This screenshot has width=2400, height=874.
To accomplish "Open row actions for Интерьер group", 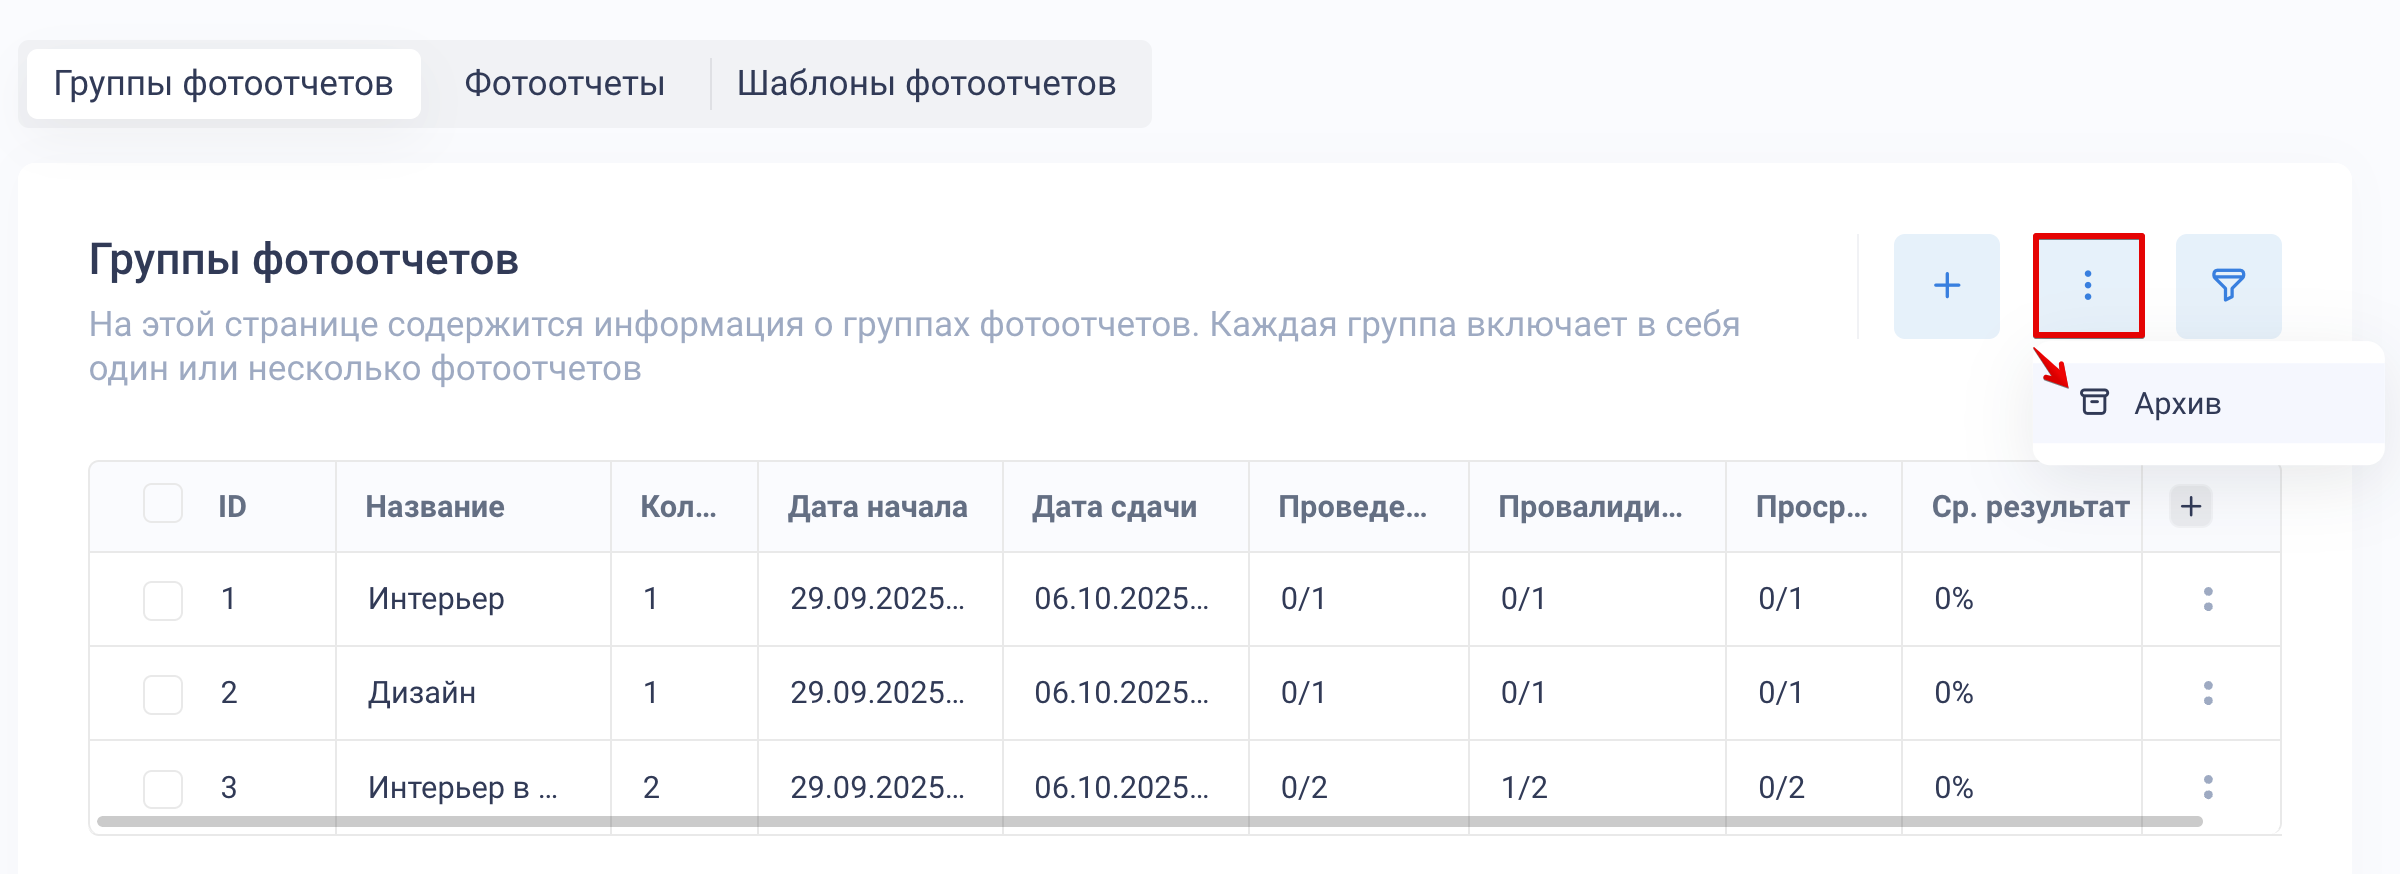I will [2208, 599].
